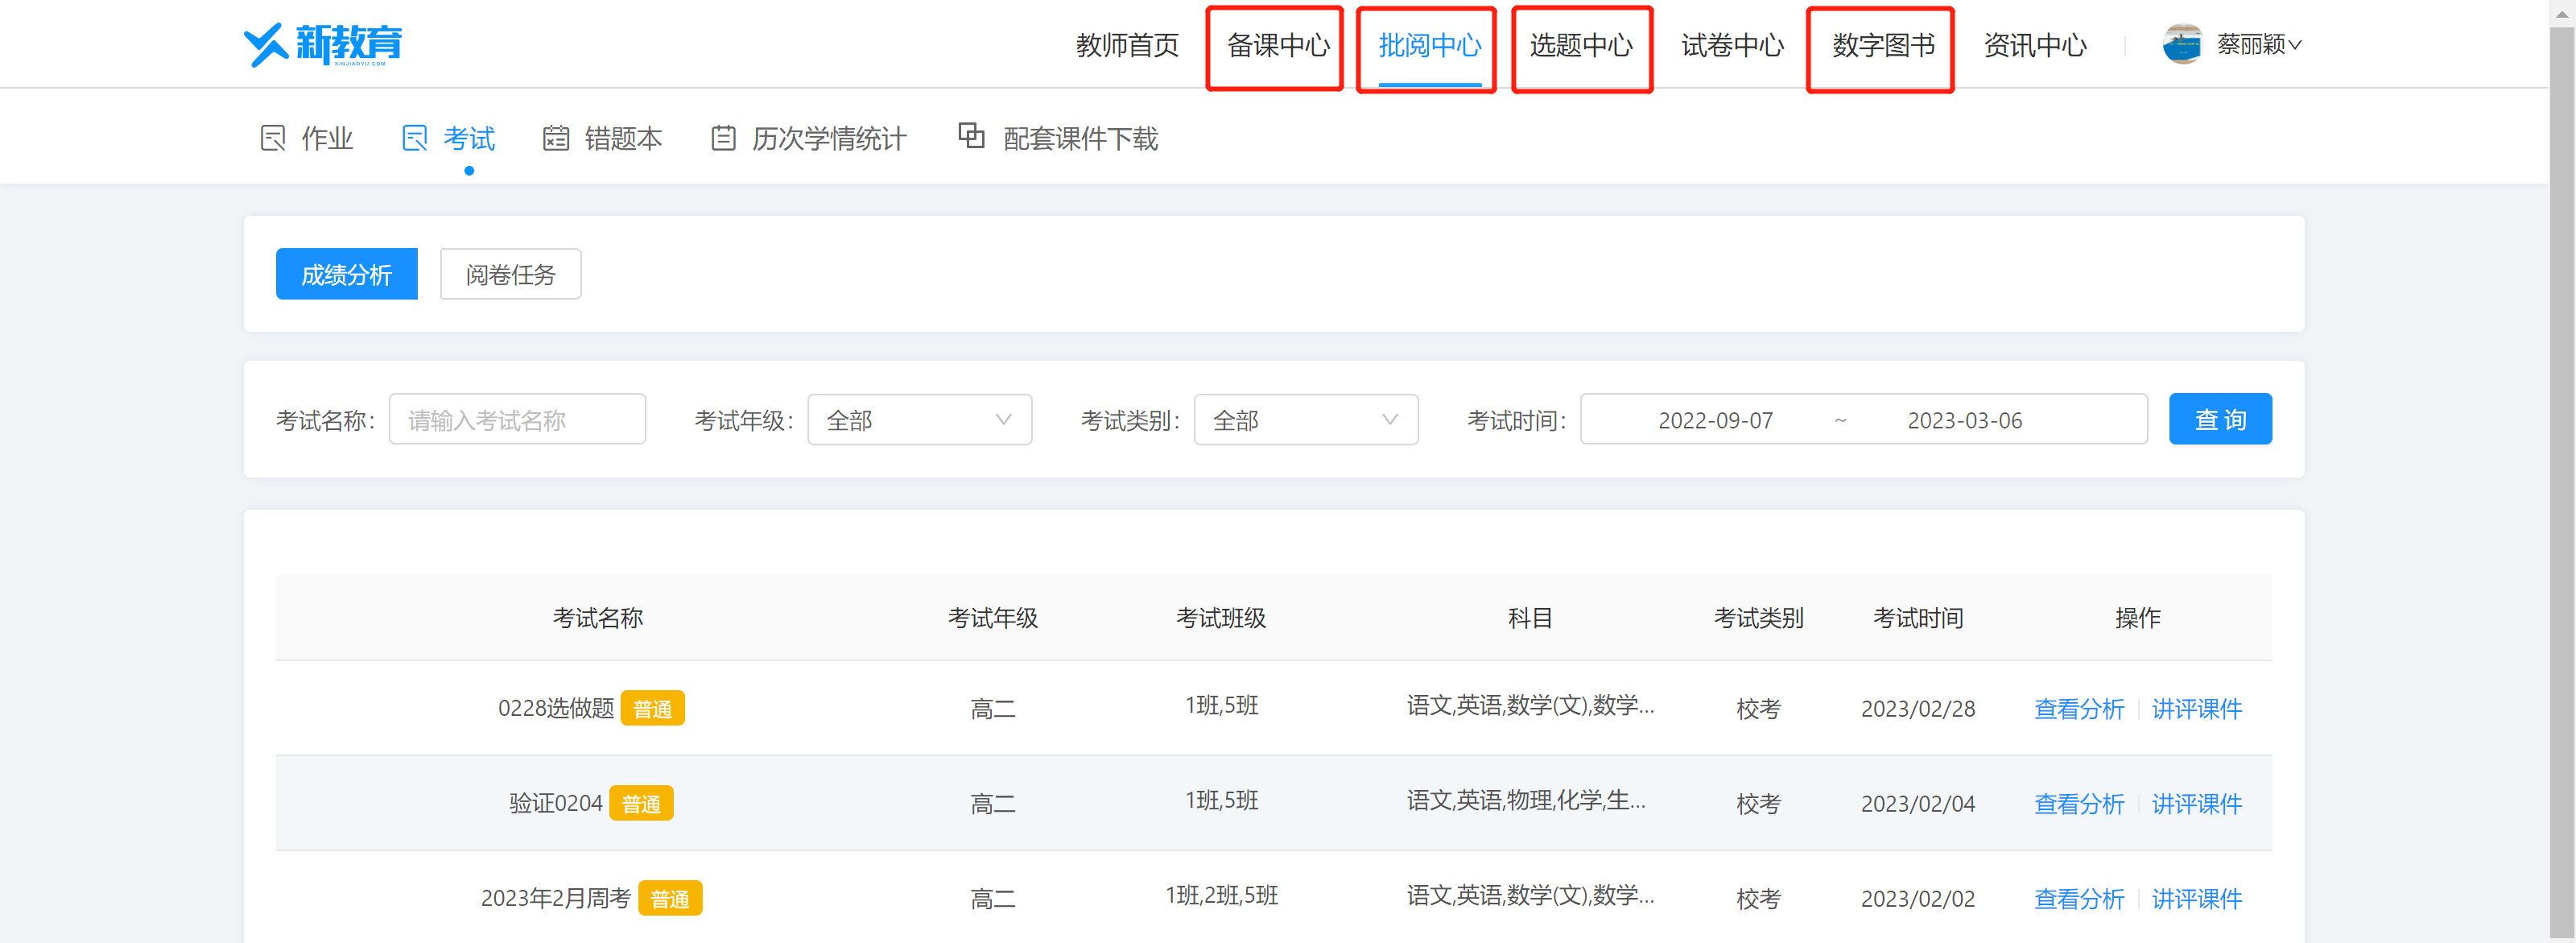Focus the 考试名称 input field

[517, 420]
